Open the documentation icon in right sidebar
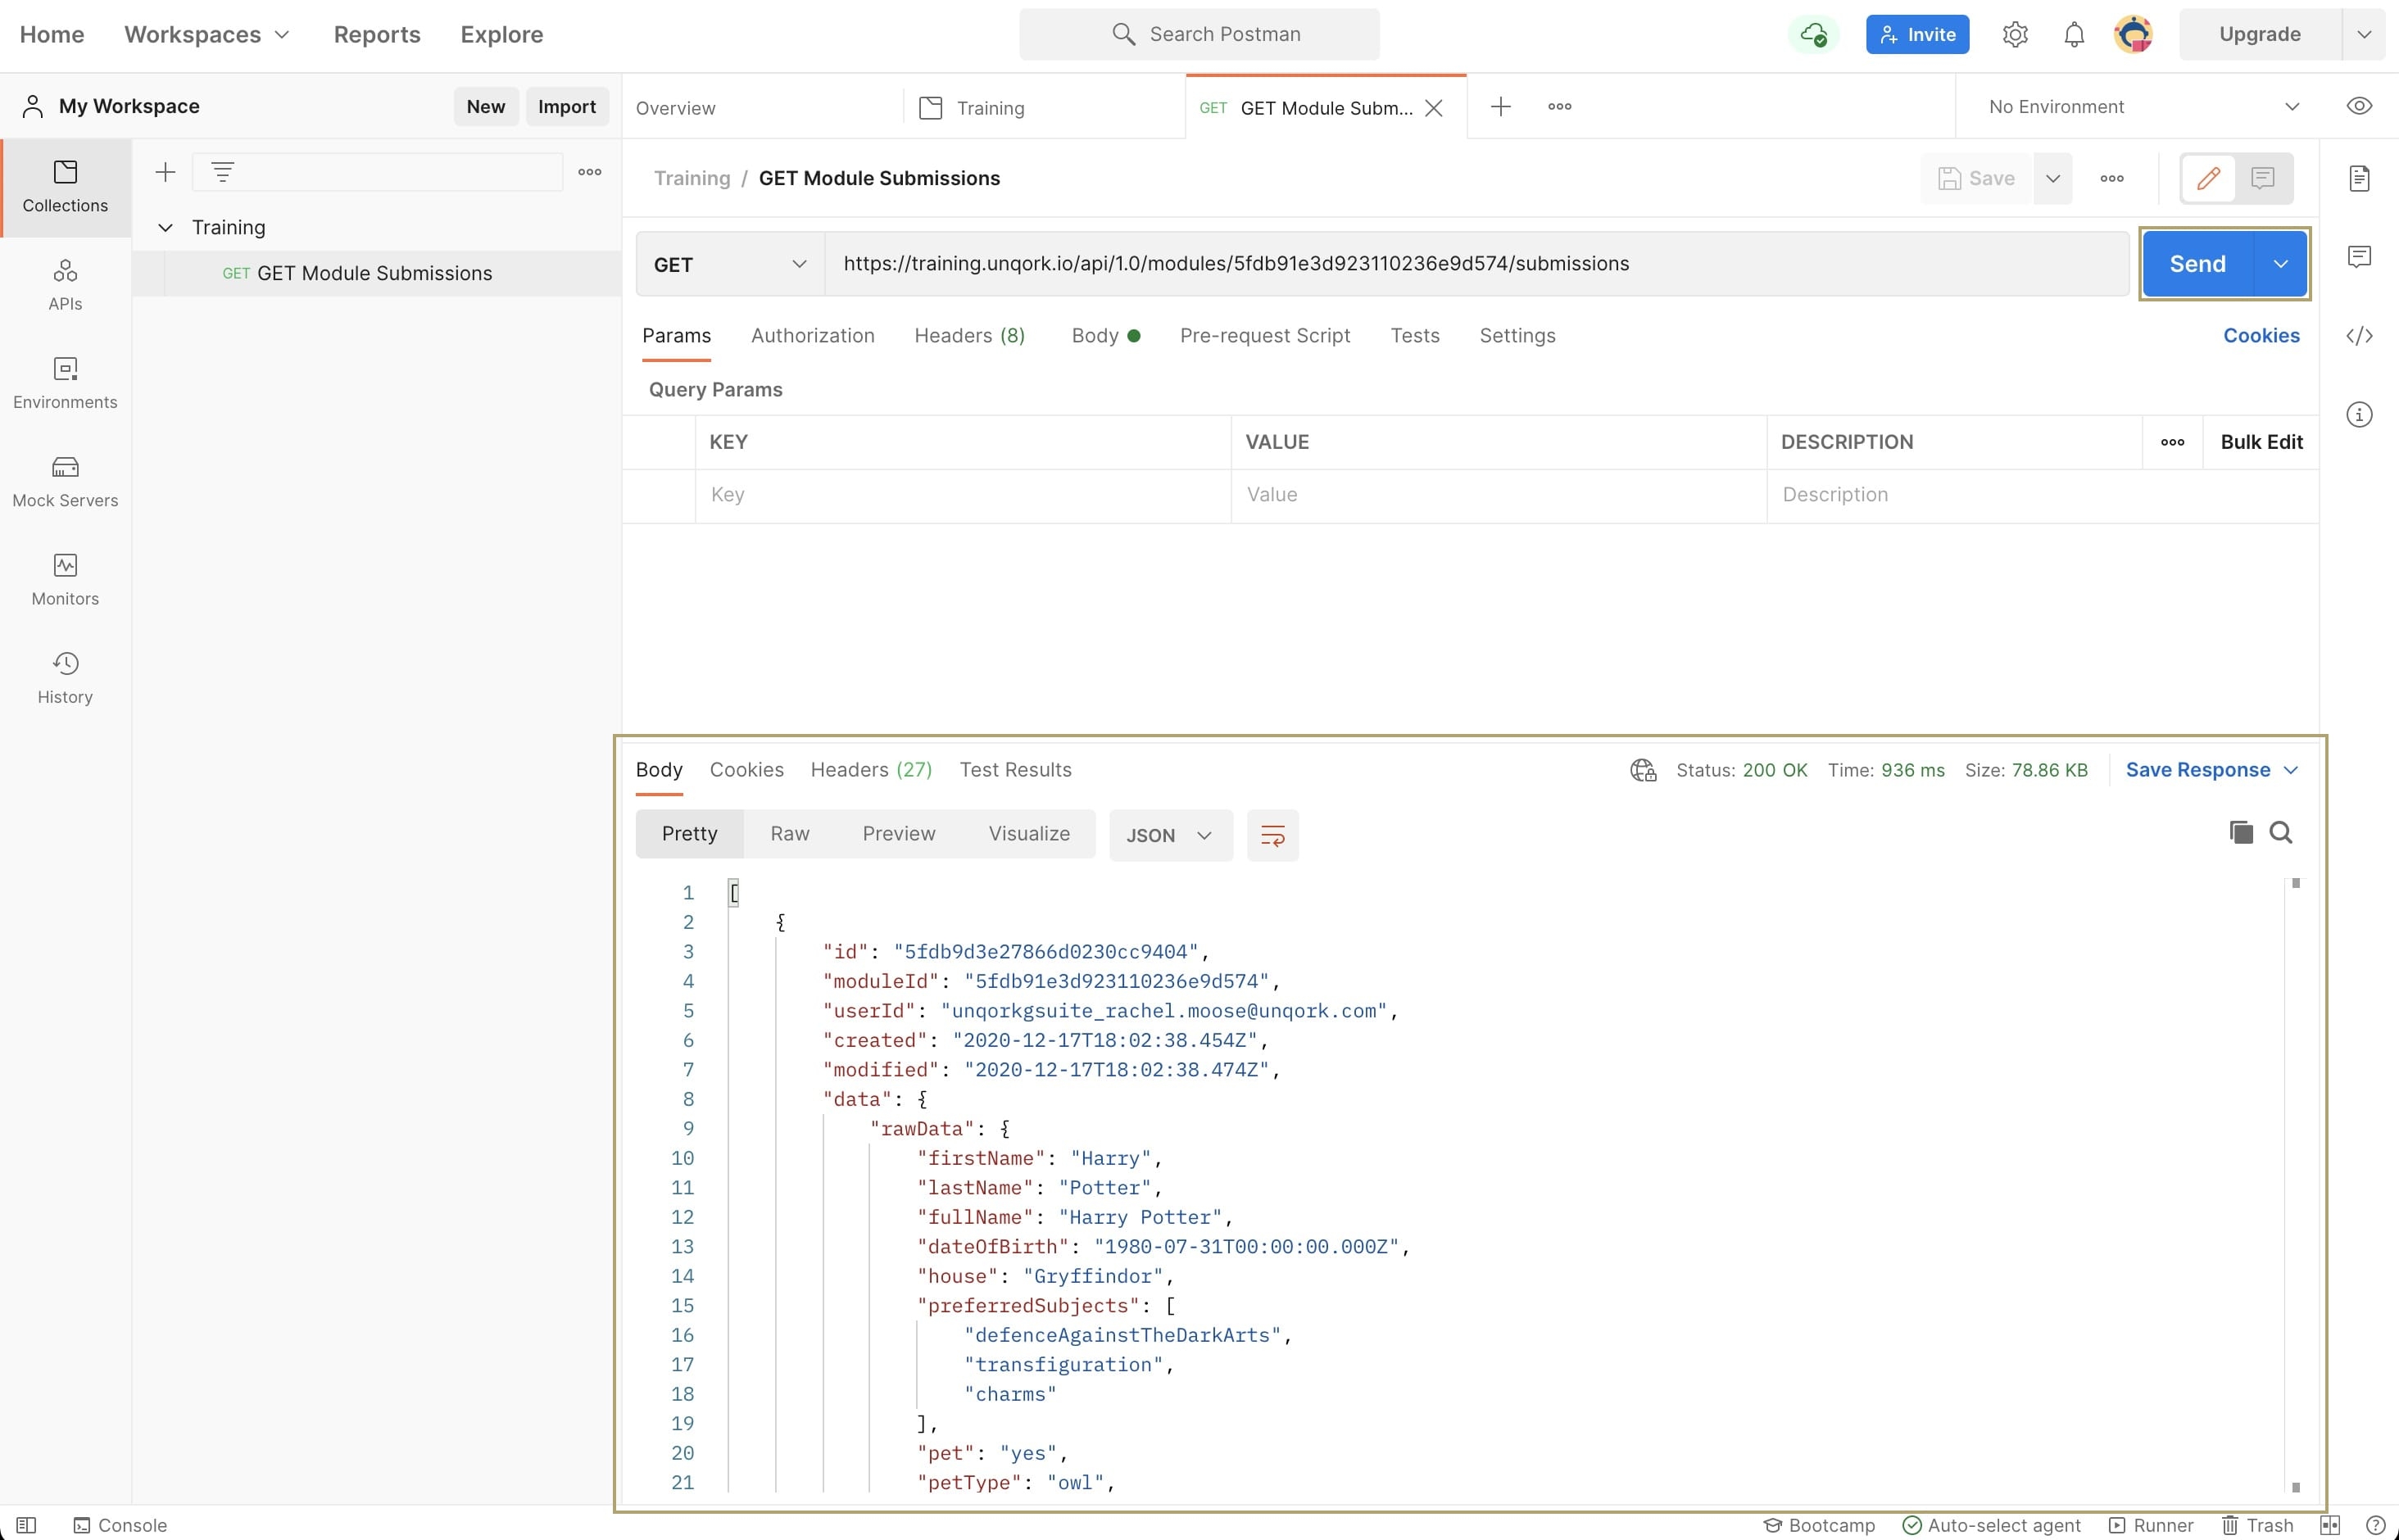2399x1540 pixels. tap(2359, 178)
